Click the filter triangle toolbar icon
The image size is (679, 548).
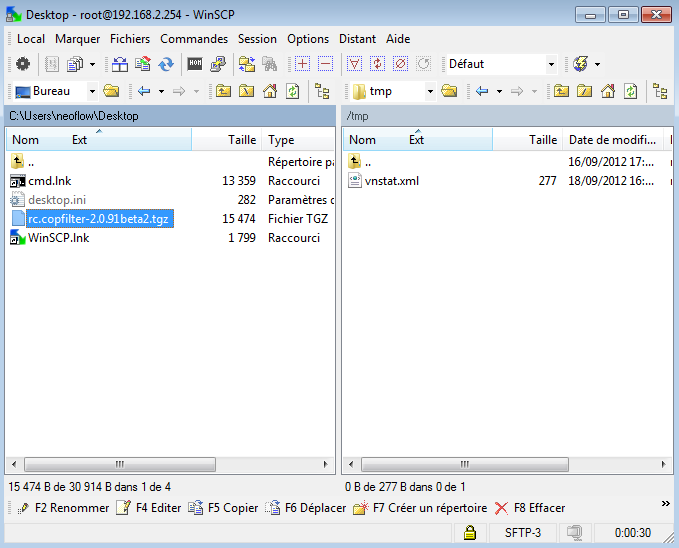tap(354, 64)
